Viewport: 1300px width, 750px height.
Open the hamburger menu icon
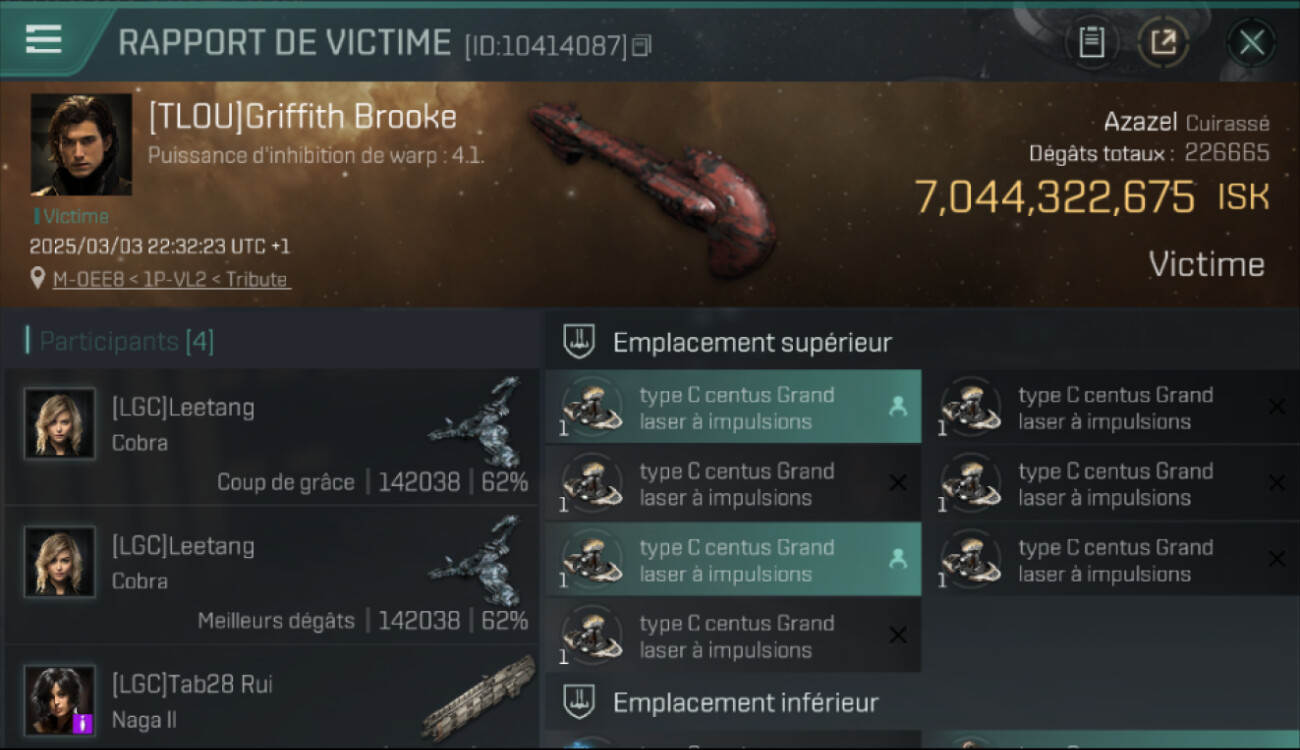click(43, 40)
